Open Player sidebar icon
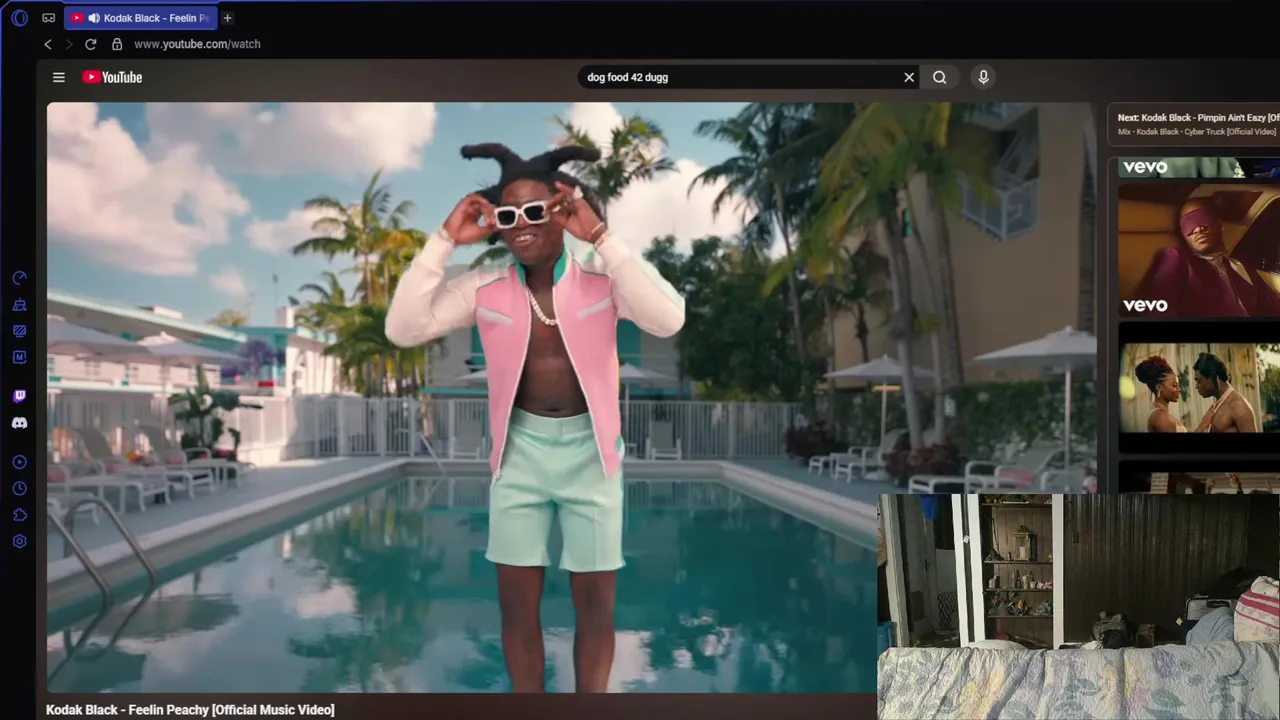Screen dimensions: 1280x720 (x=19, y=462)
